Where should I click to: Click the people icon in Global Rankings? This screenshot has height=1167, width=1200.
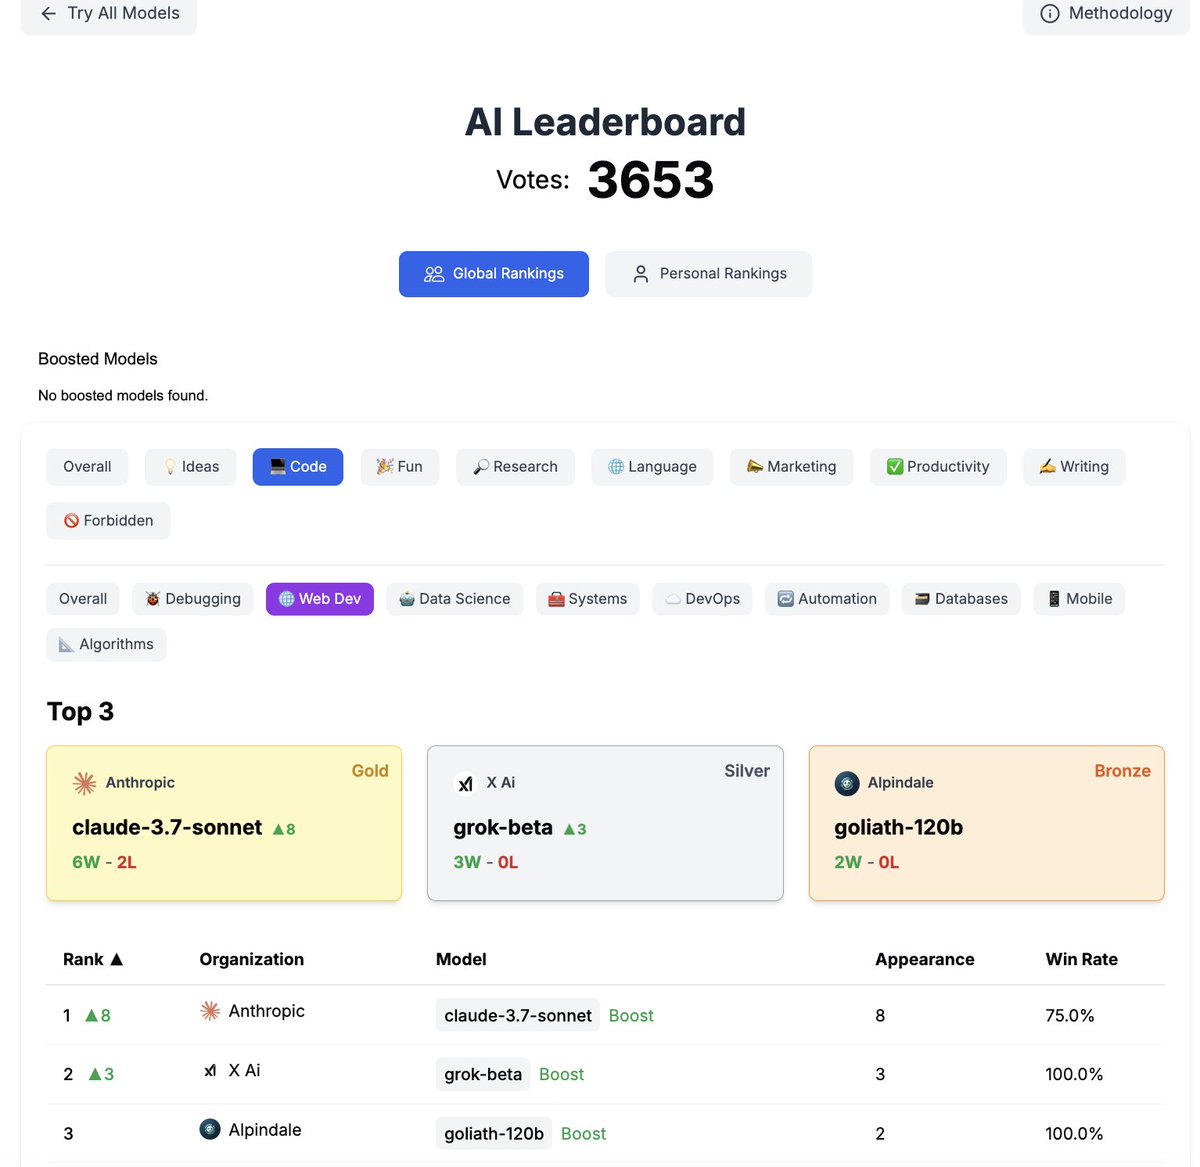pos(434,274)
